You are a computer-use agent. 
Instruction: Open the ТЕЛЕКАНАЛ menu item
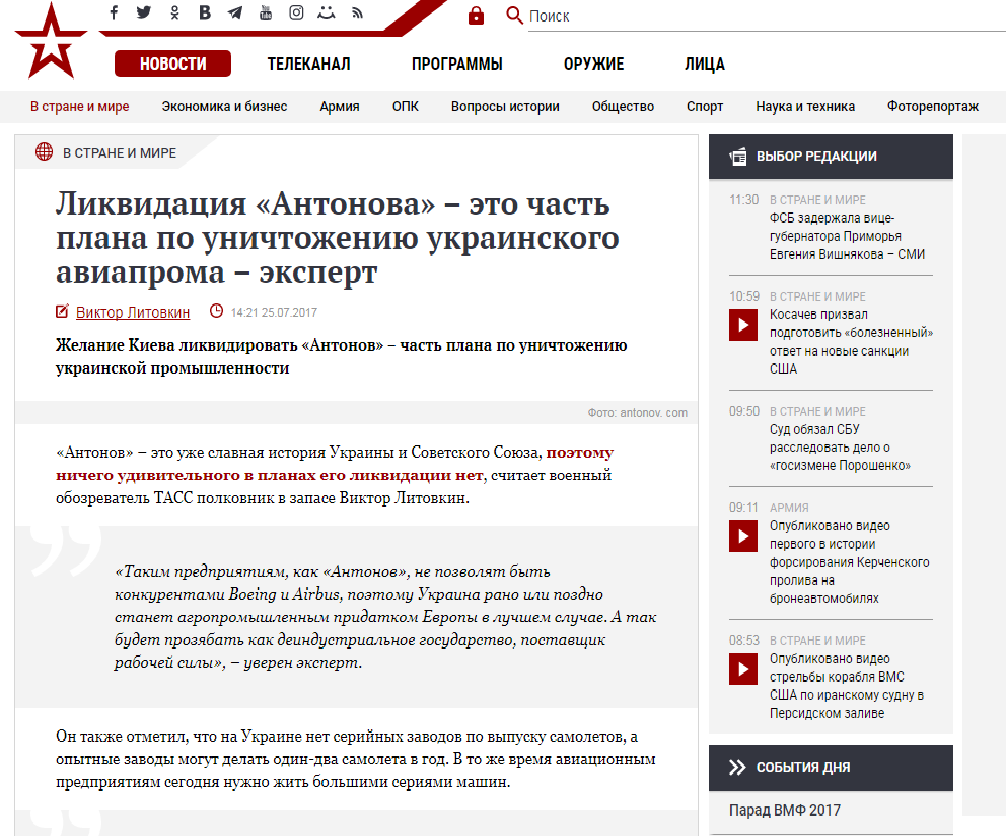pyautogui.click(x=309, y=64)
